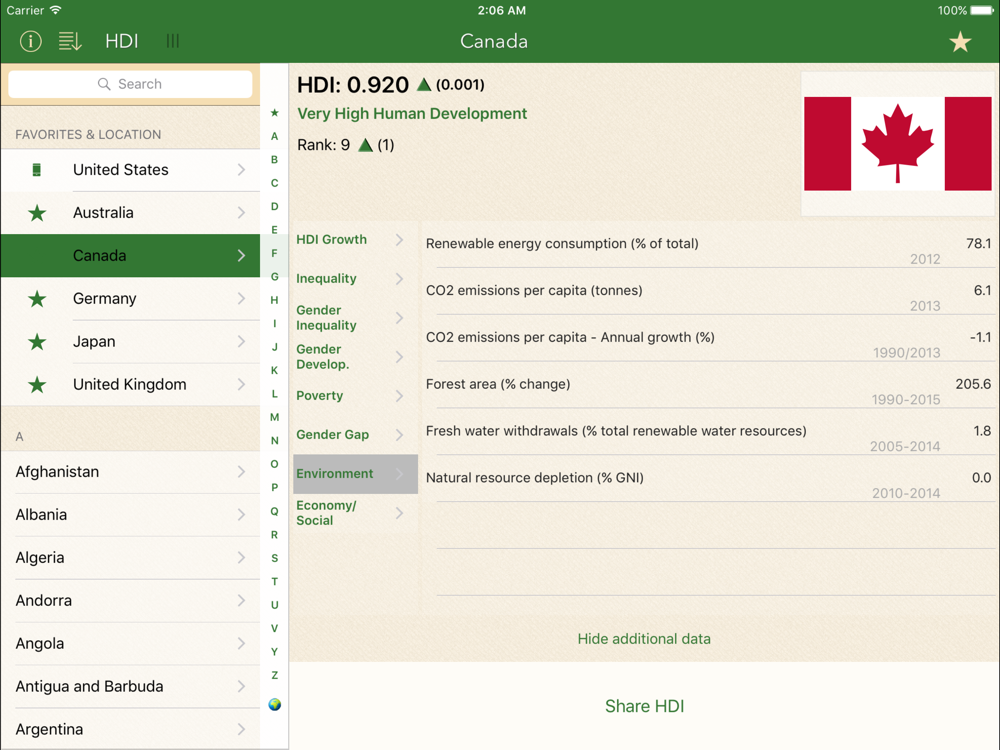Open the Gender Inequality category
Viewport: 1000px width, 750px height.
click(x=355, y=318)
